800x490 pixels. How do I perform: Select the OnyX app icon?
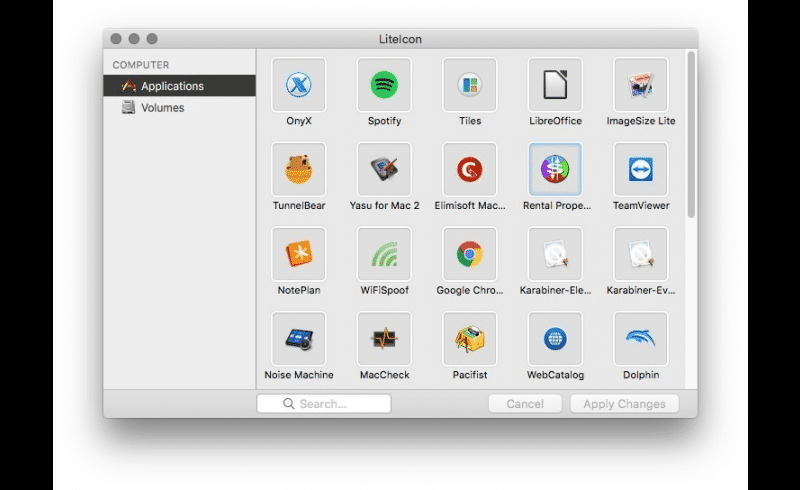[298, 85]
